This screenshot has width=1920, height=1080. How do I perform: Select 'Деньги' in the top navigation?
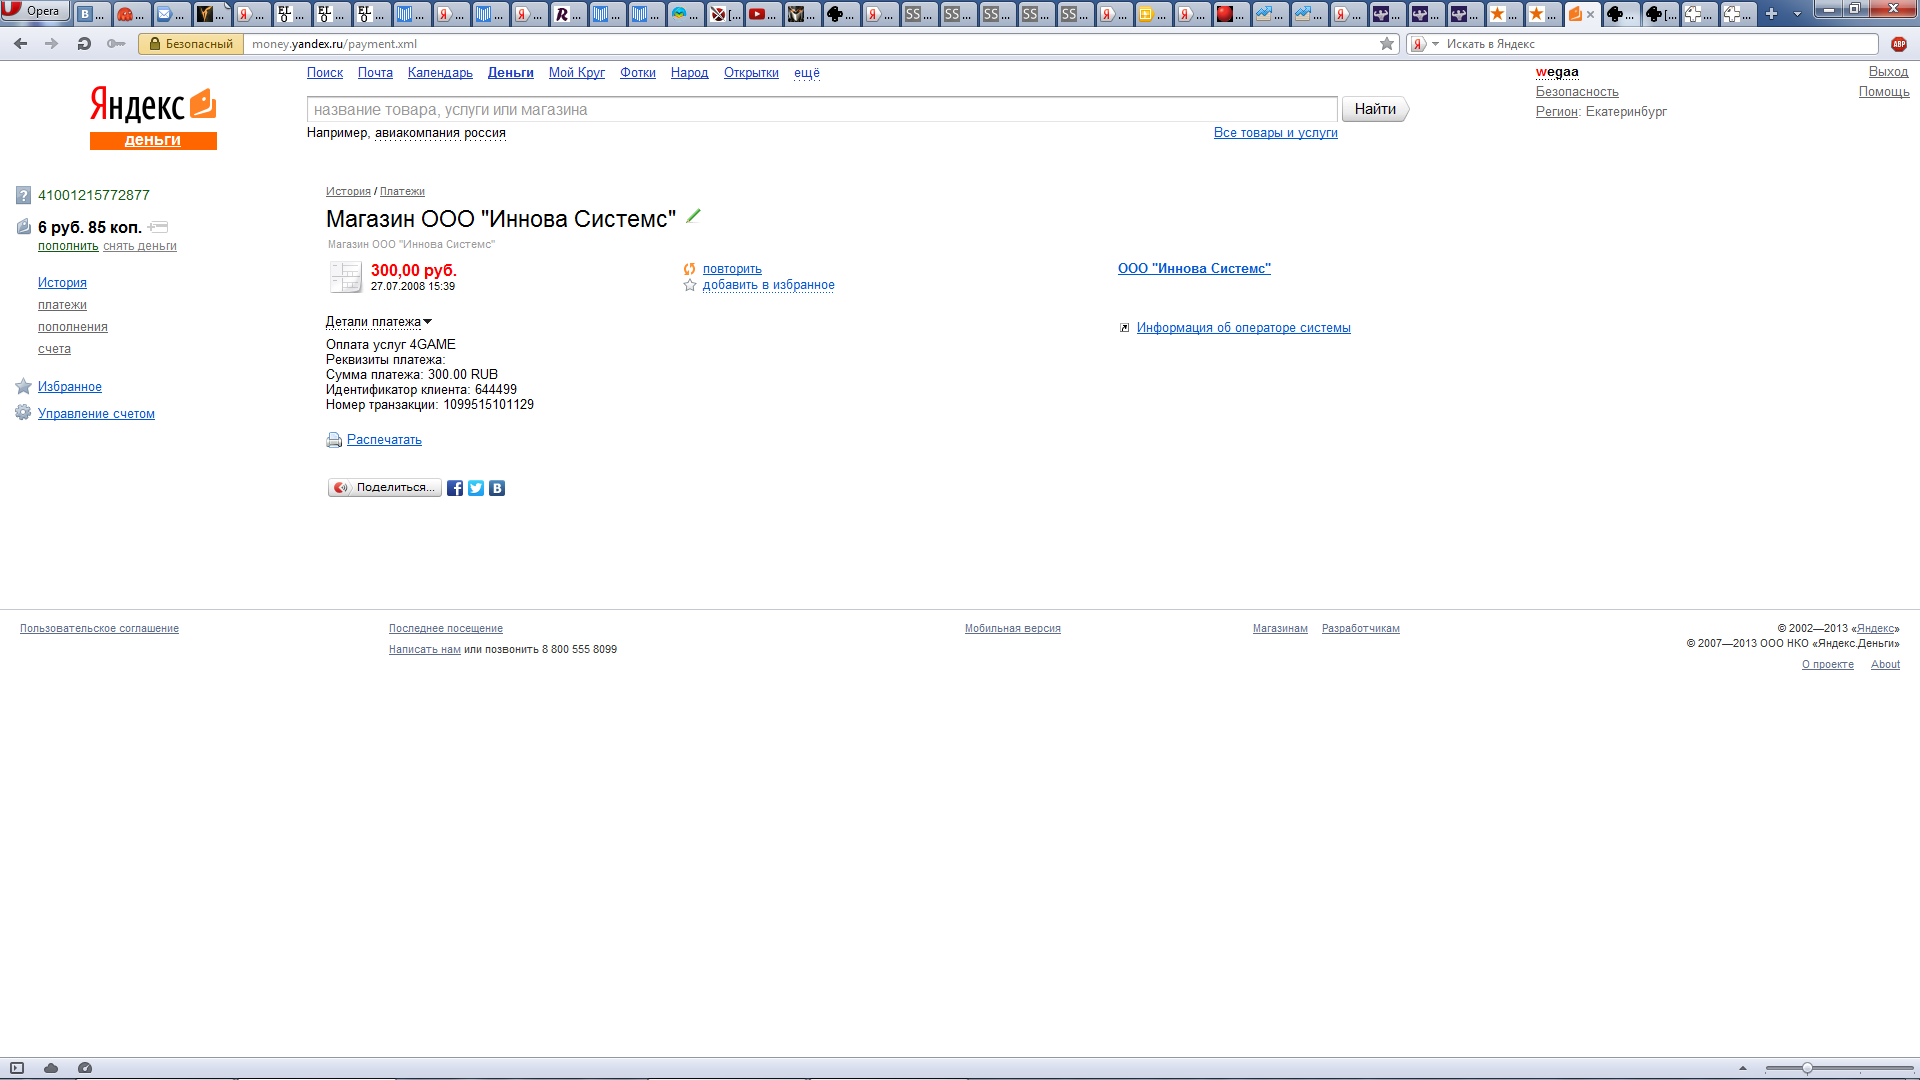(511, 73)
